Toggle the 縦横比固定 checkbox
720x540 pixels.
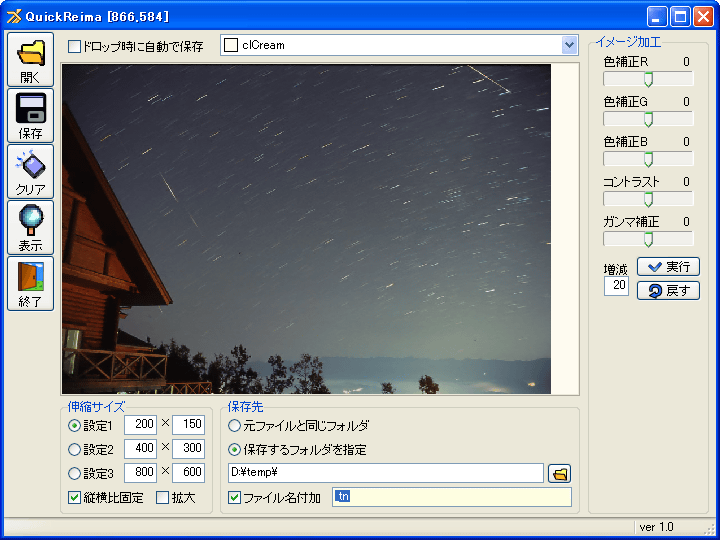[74, 497]
